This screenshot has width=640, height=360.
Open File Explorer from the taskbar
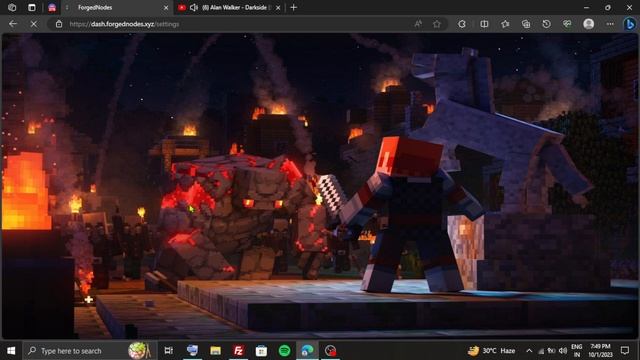(x=216, y=351)
